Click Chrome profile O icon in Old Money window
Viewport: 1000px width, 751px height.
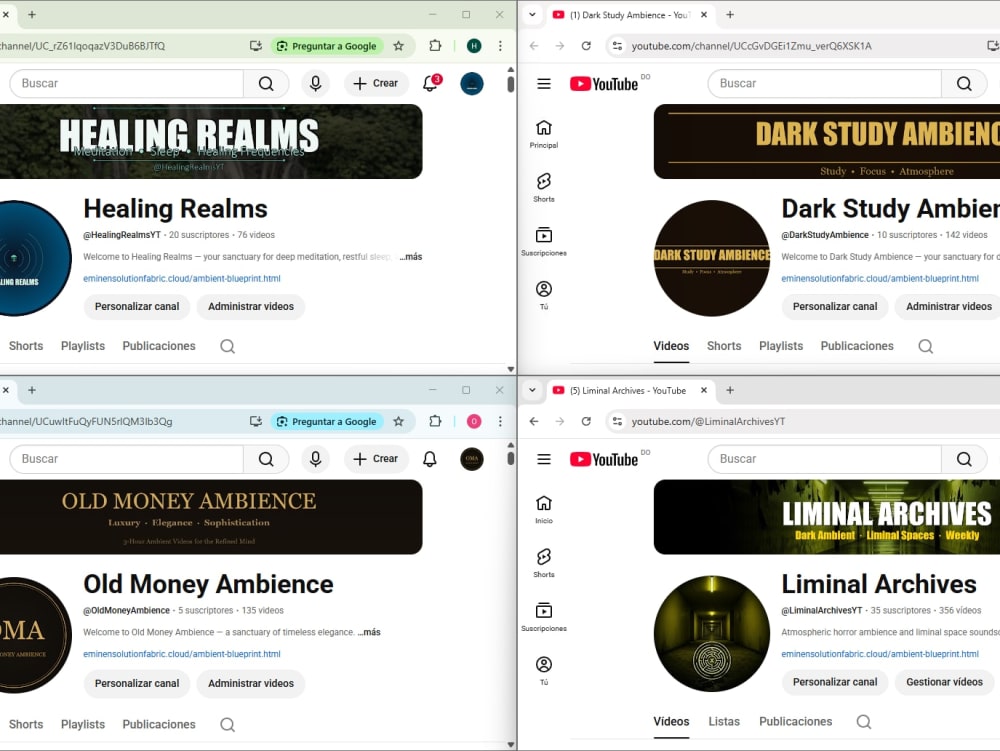coord(474,421)
